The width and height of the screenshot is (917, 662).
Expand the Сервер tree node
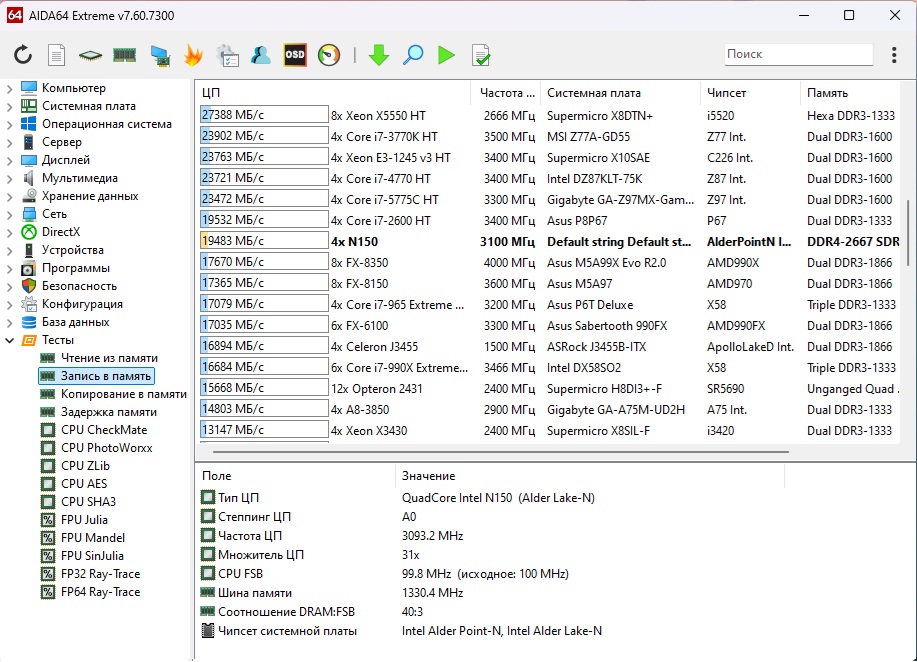[x=9, y=142]
